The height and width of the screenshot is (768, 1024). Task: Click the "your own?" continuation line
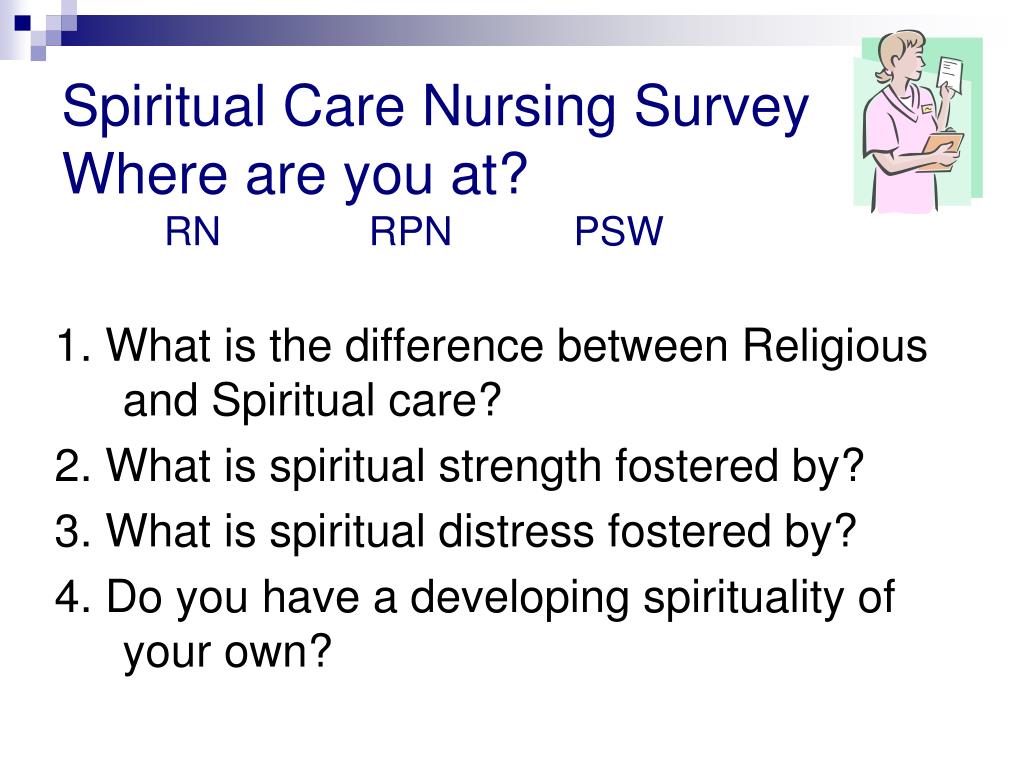[227, 652]
